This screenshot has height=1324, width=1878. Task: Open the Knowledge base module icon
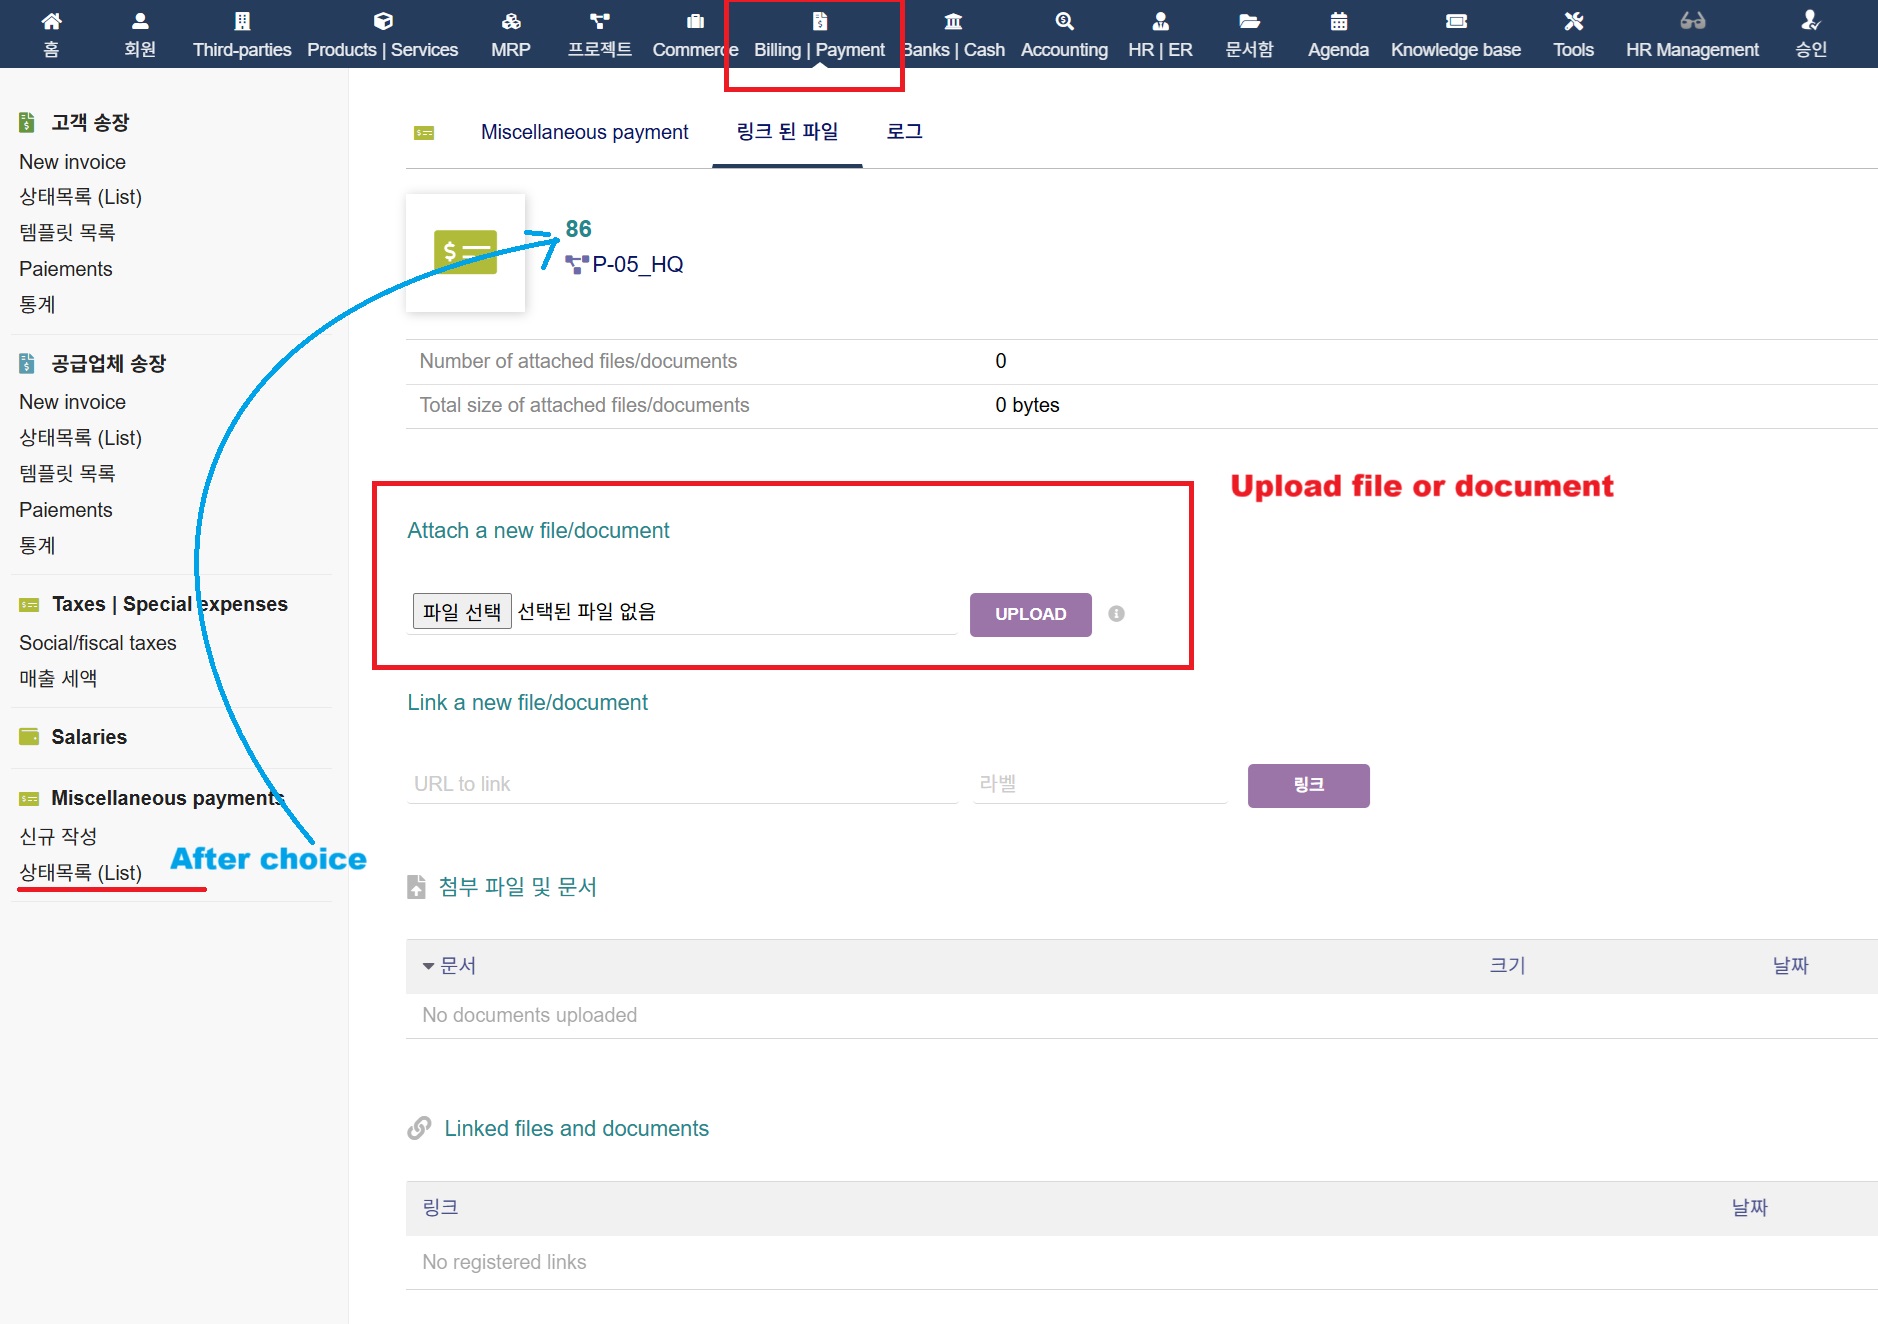(1455, 22)
